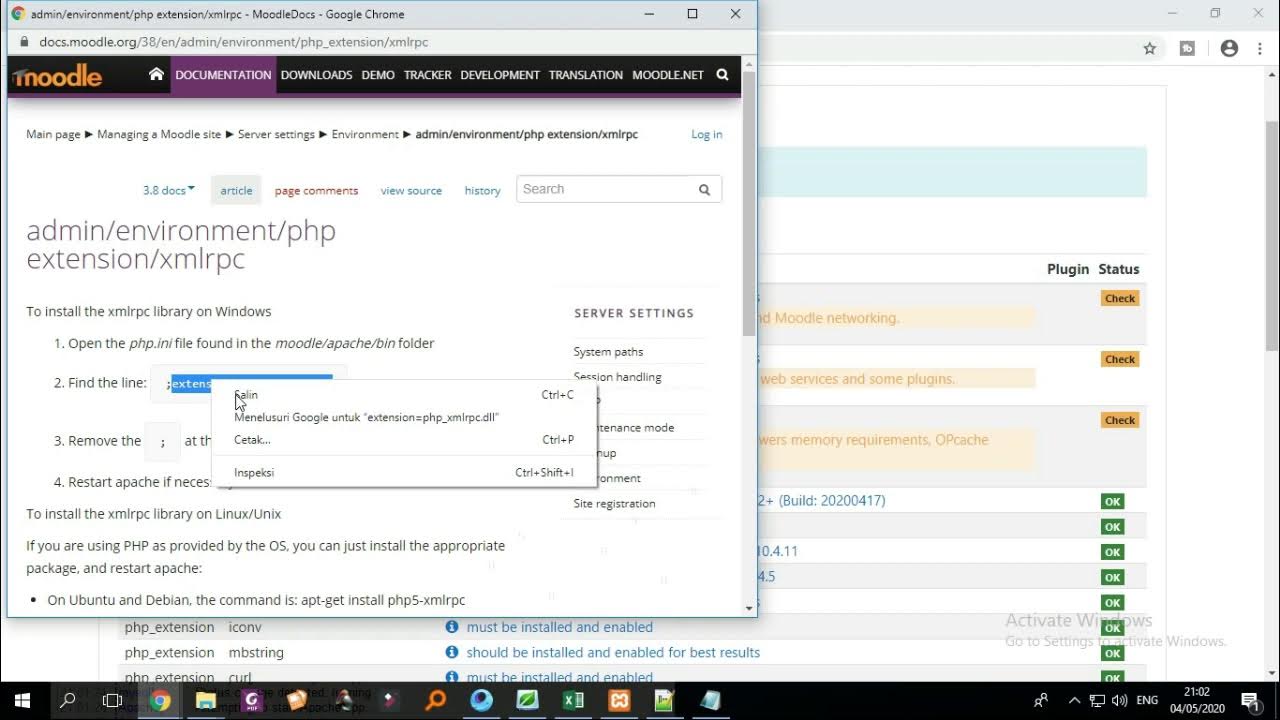This screenshot has width=1280, height=720.
Task: Open the three-dot Chrome menu in background window
Action: [x=1258, y=48]
